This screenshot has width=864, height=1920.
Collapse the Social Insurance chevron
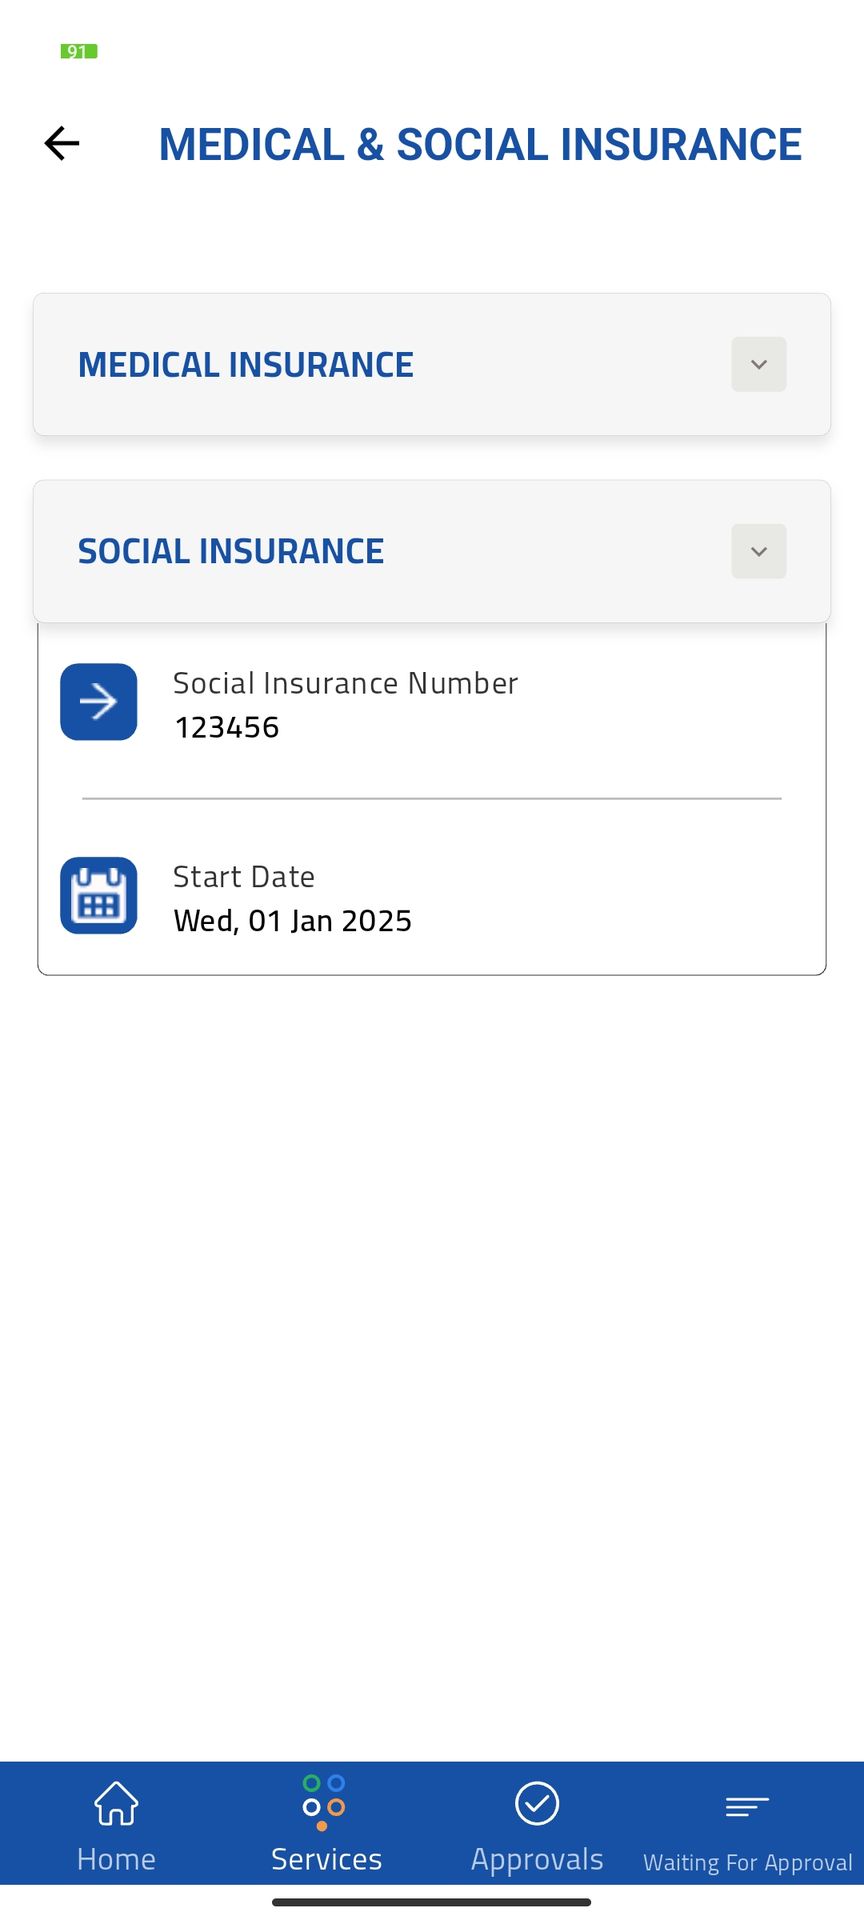(x=759, y=552)
